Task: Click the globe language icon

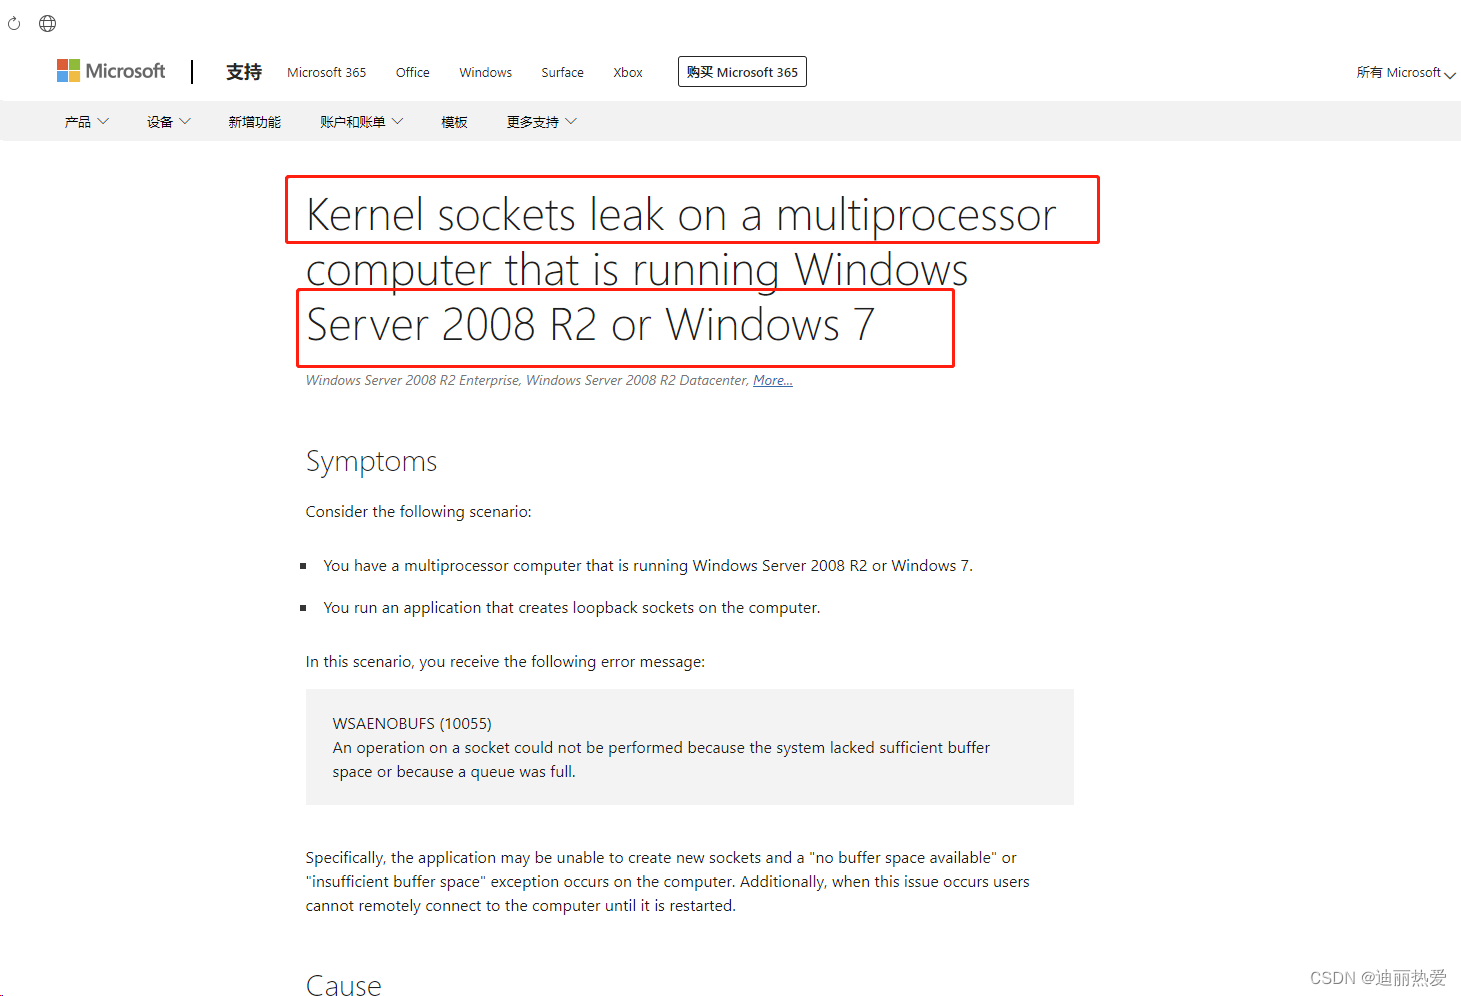Action: [46, 22]
